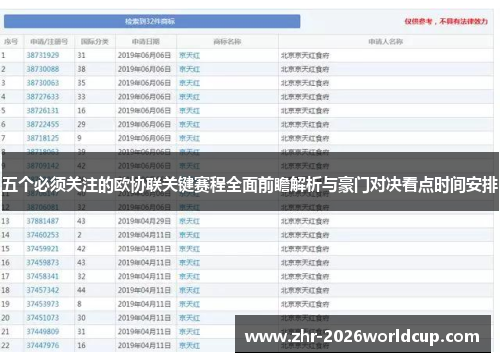Click the 序号 column header
The width and height of the screenshot is (500, 362).
pyautogui.click(x=11, y=42)
